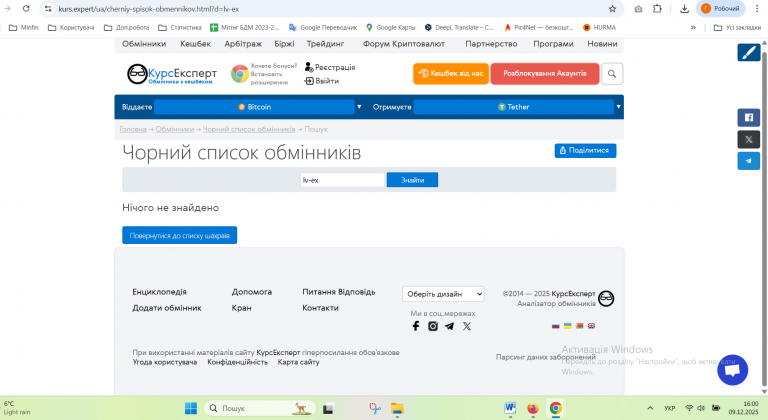Share via Facebook sidebar icon
The width and height of the screenshot is (768, 420).
click(748, 118)
